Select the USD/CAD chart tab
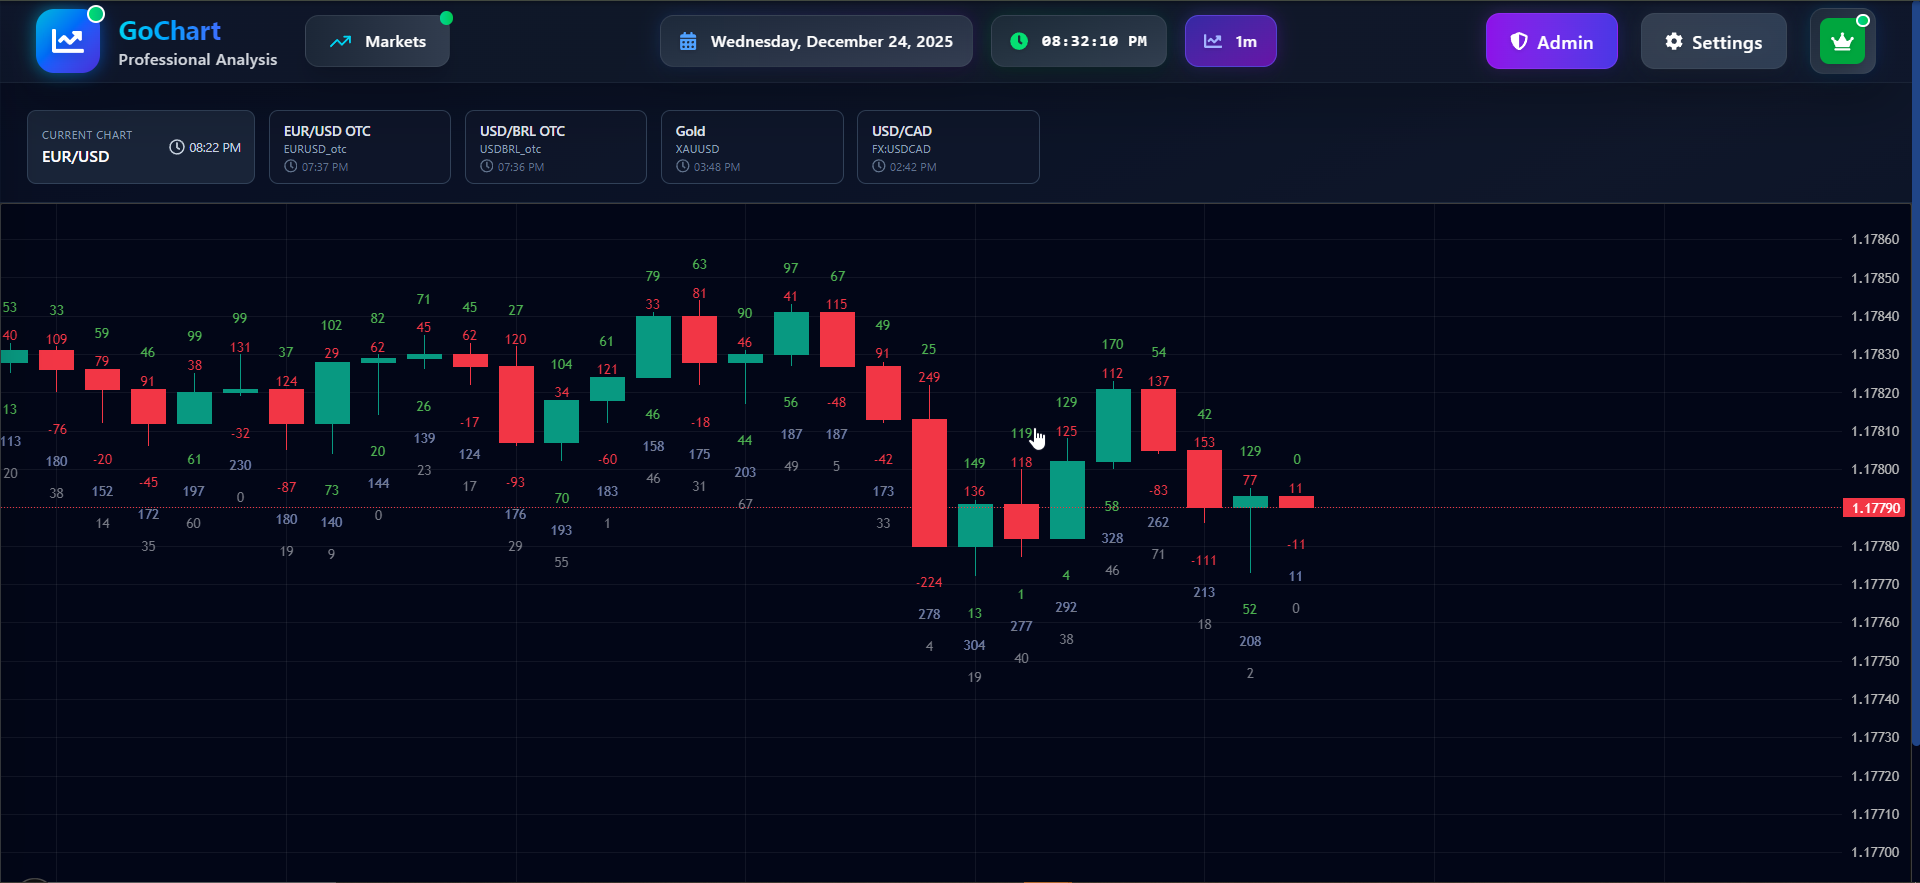 [947, 147]
